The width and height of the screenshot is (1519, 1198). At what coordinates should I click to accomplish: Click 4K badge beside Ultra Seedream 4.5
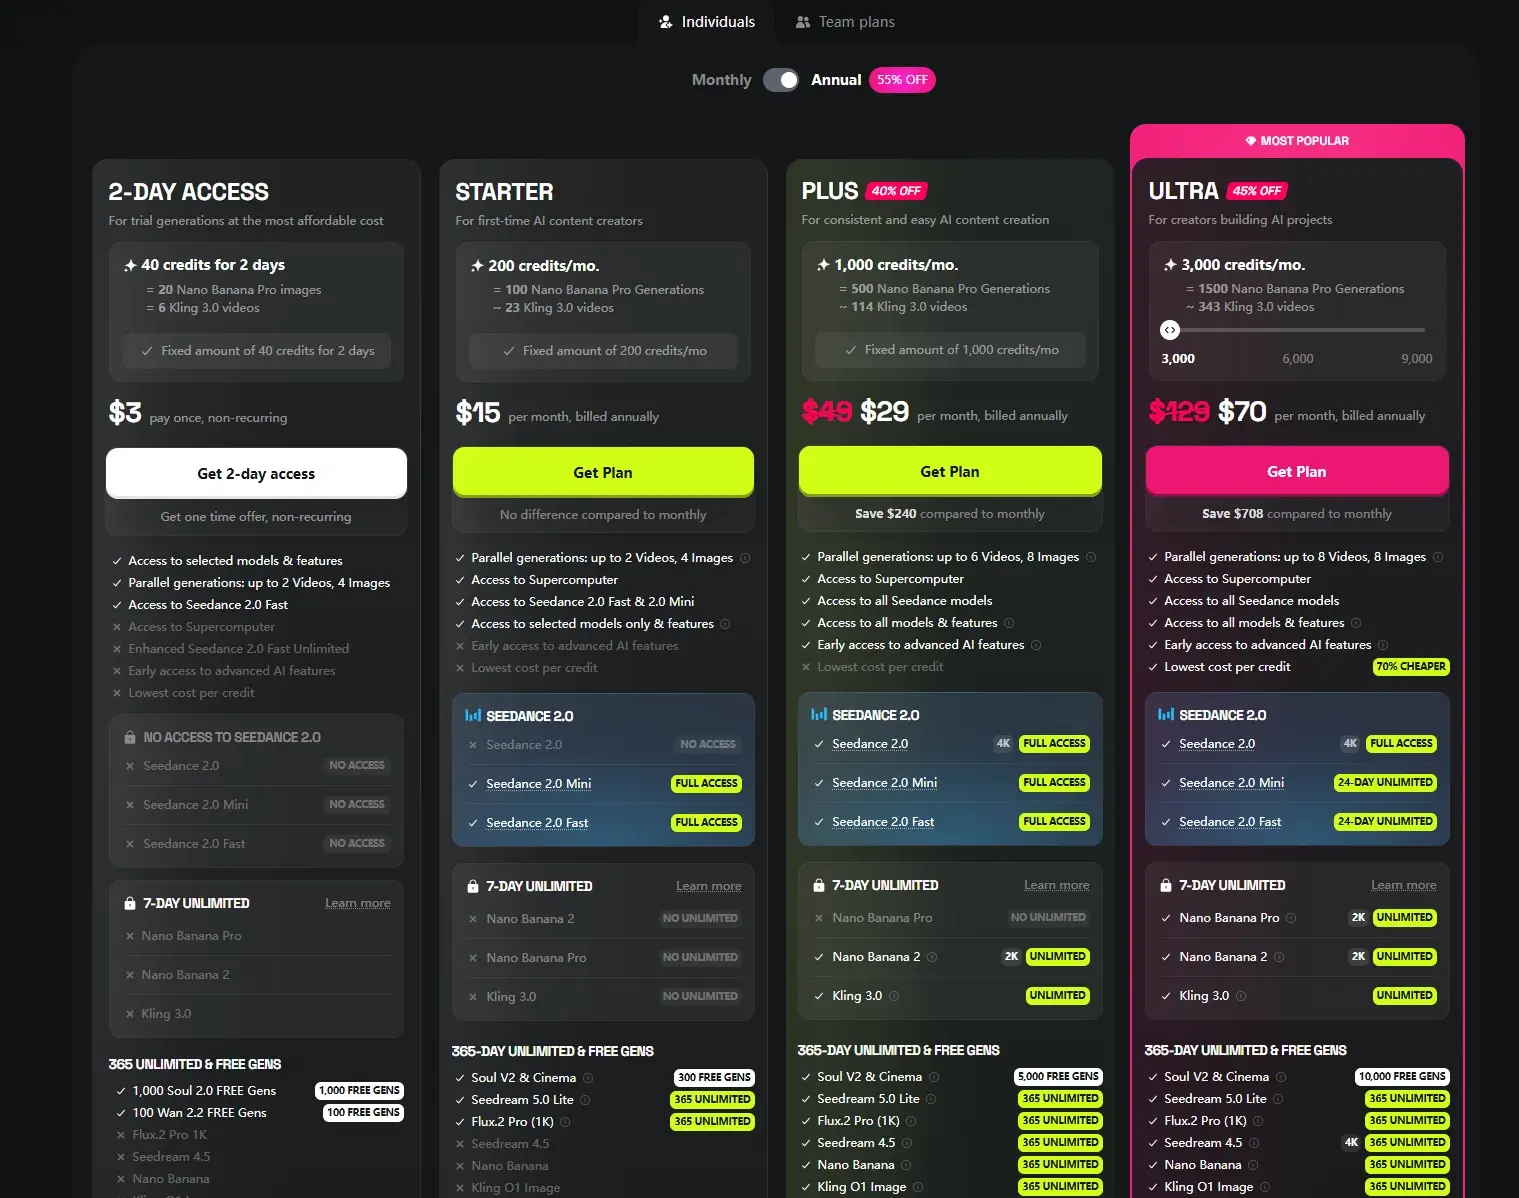[x=1351, y=1143]
